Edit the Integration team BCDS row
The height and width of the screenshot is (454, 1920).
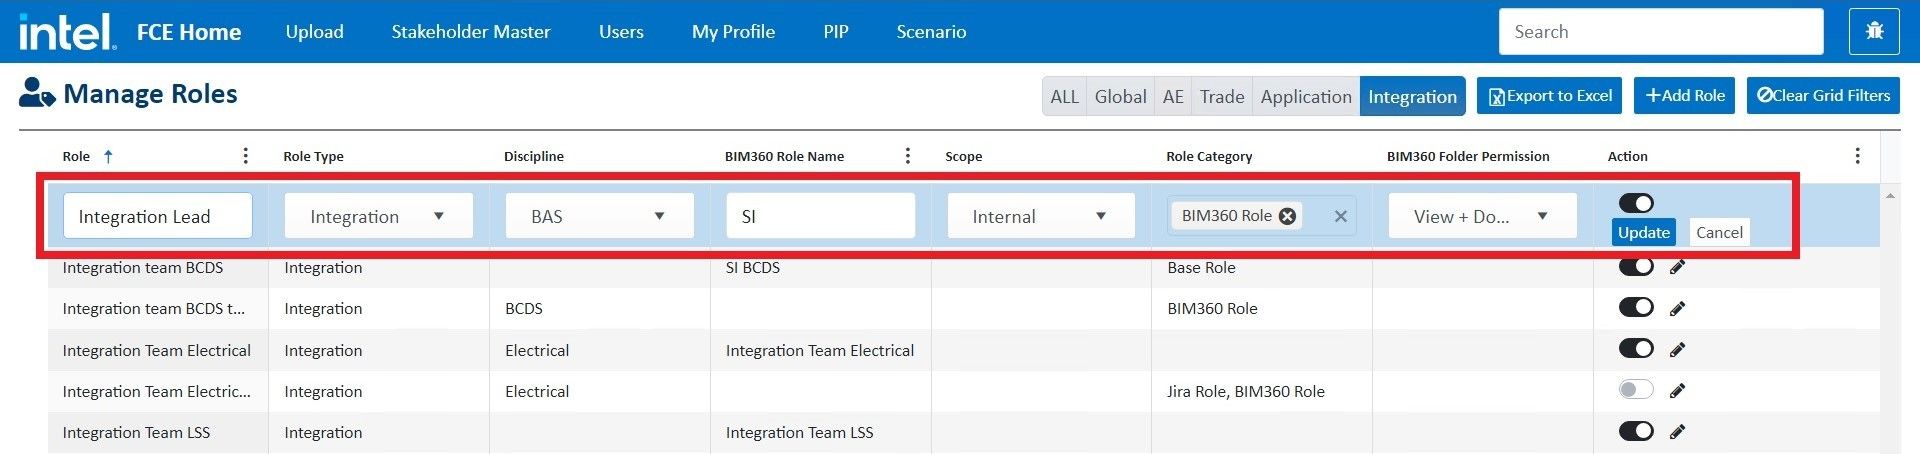coord(1677,267)
